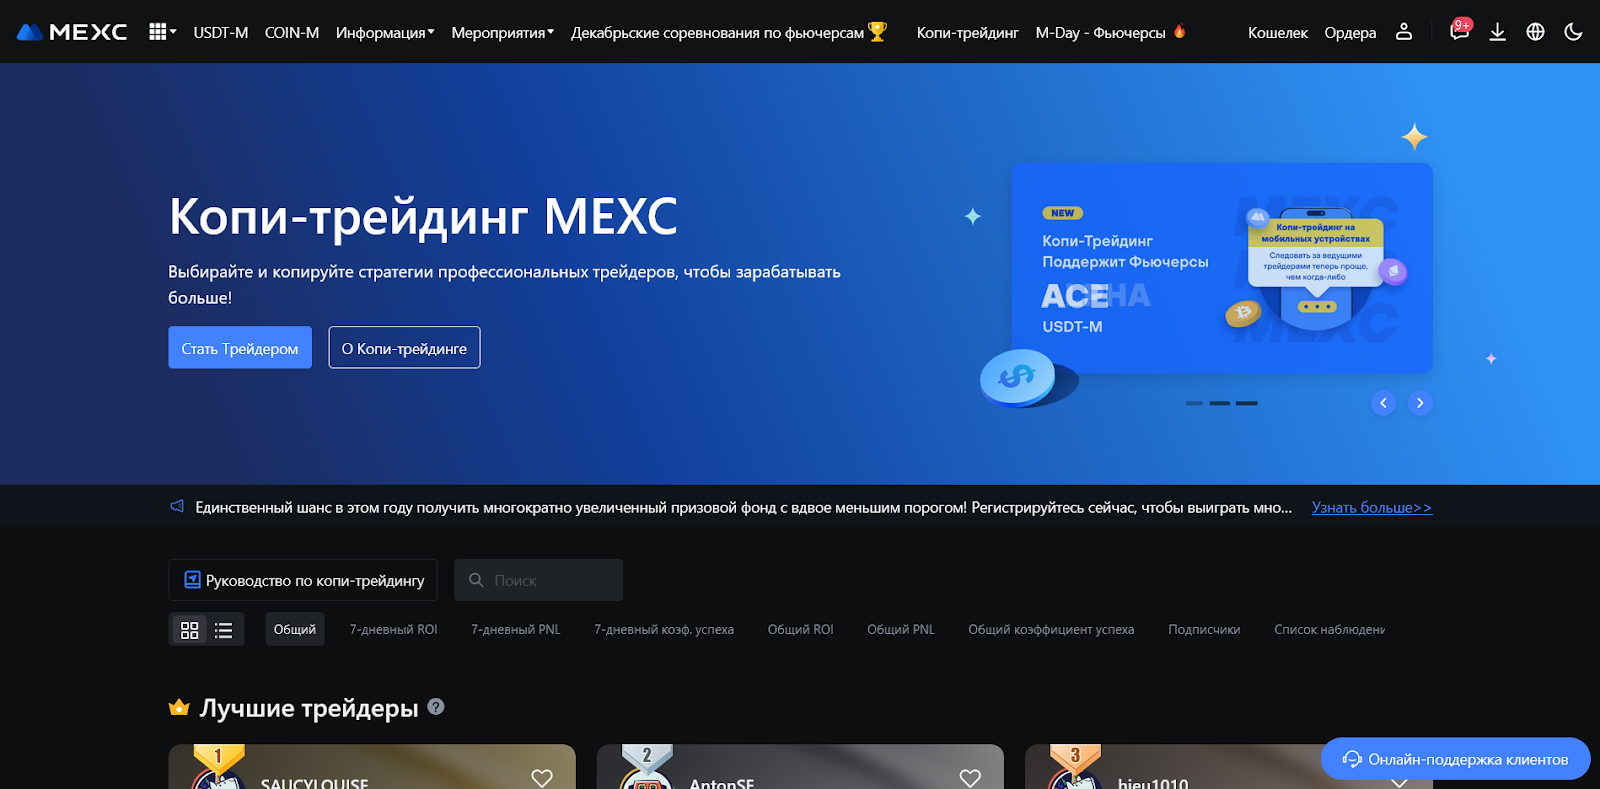This screenshot has height=789, width=1600.
Task: Open SAUCYLOUISE trader card
Action: coord(372,767)
